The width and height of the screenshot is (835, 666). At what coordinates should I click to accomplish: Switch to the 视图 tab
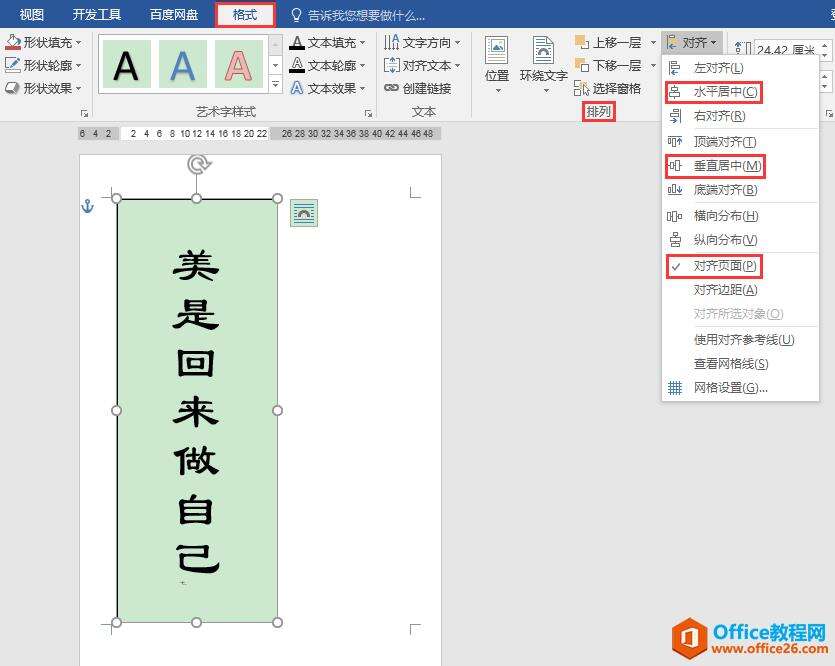click(x=31, y=14)
